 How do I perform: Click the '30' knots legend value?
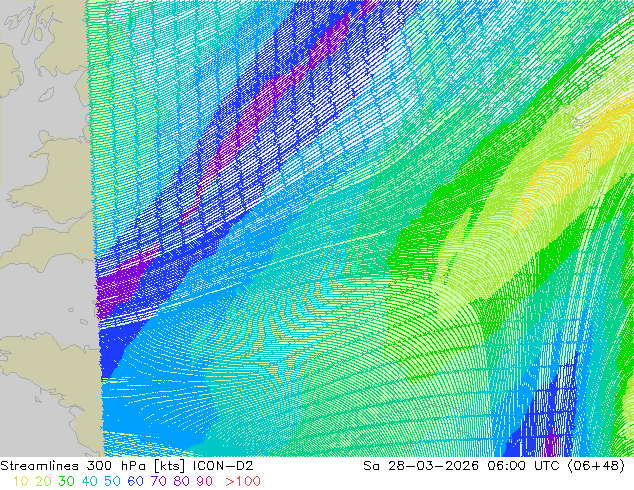66,482
